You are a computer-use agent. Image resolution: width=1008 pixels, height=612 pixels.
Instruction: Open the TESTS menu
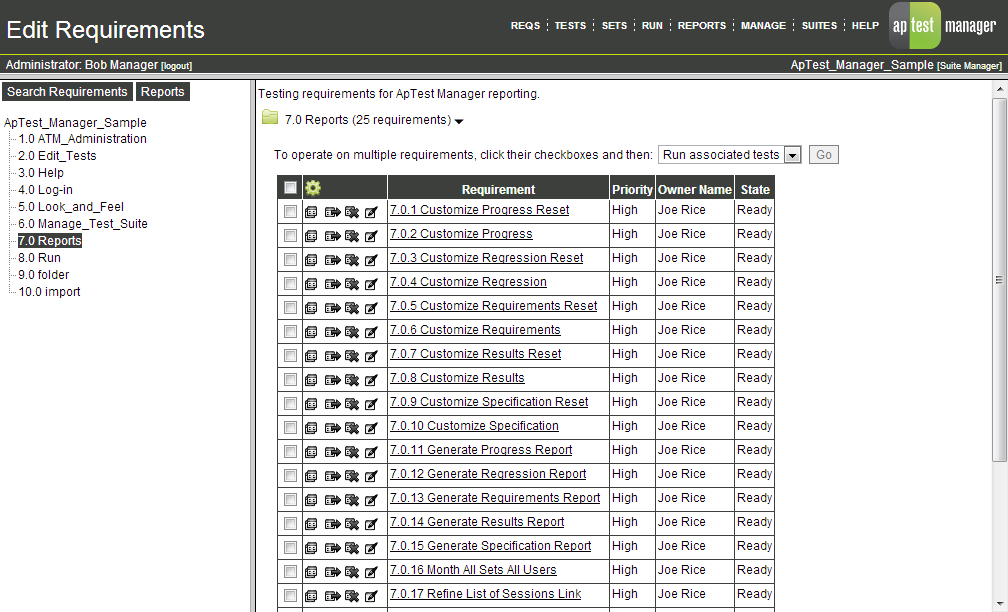[570, 26]
